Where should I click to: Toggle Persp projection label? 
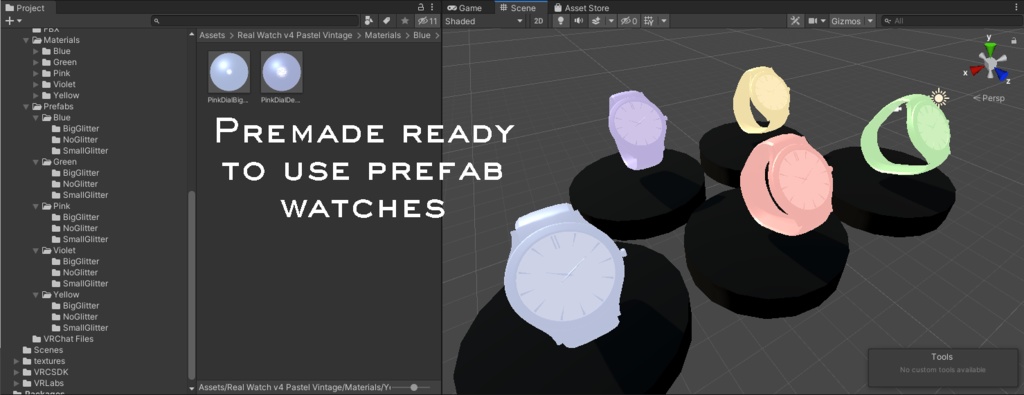pyautogui.click(x=989, y=98)
